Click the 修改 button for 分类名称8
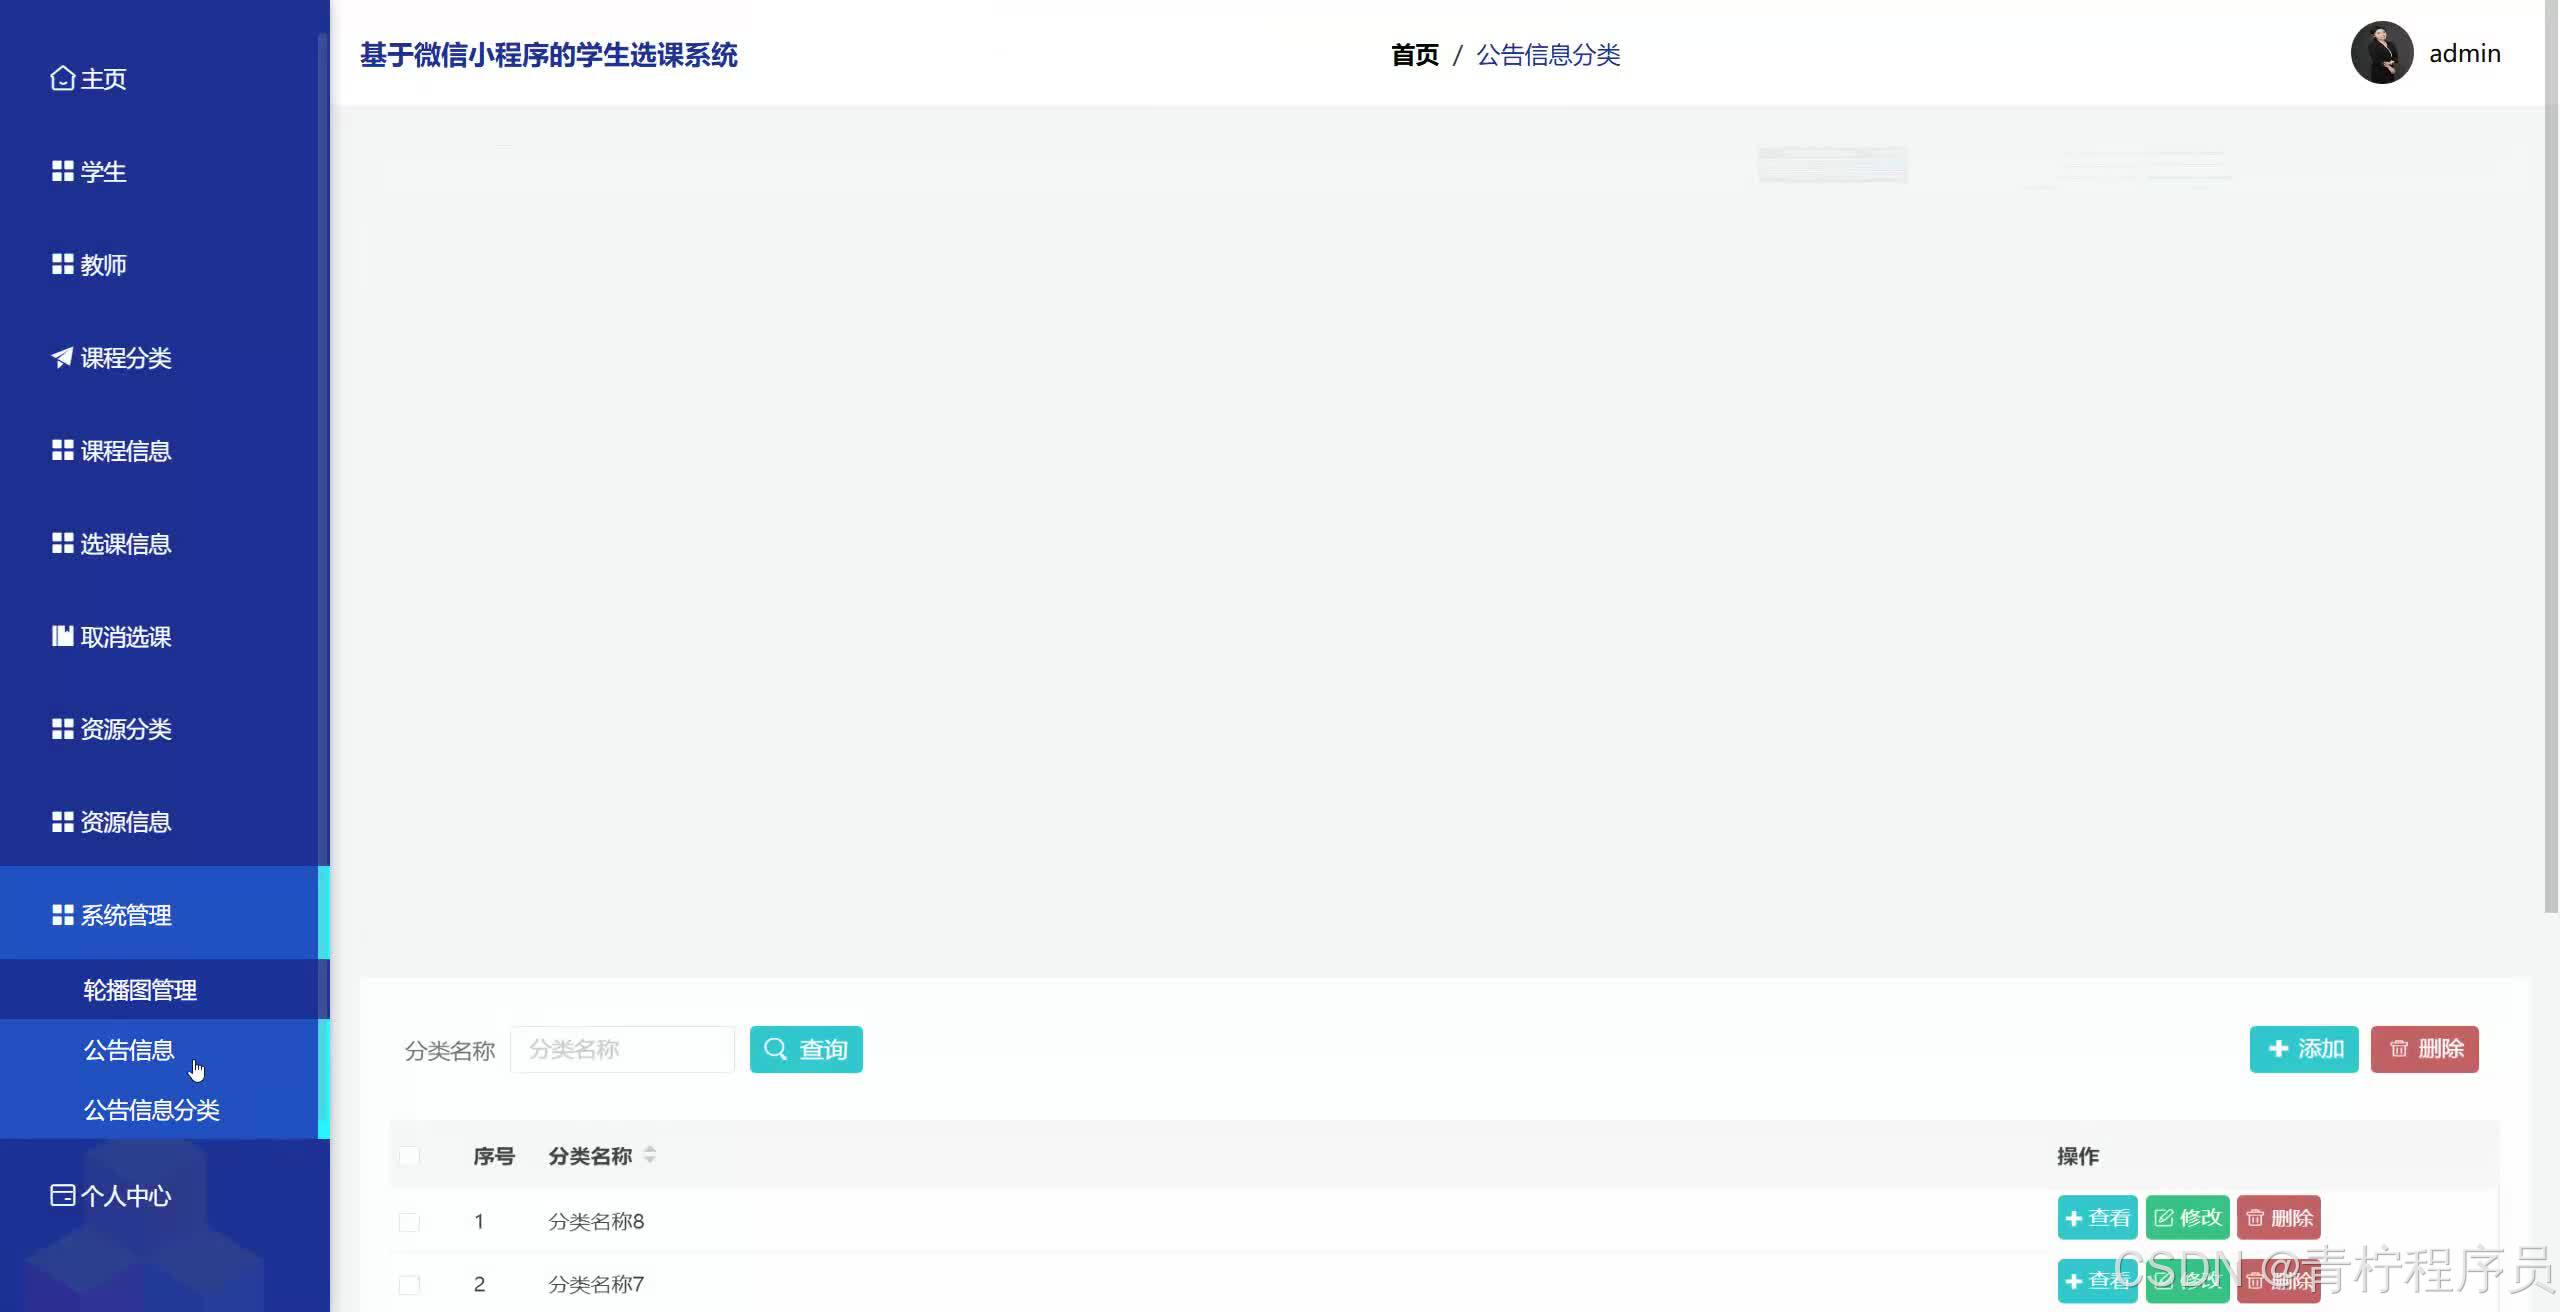This screenshot has height=1312, width=2560. (2187, 1217)
